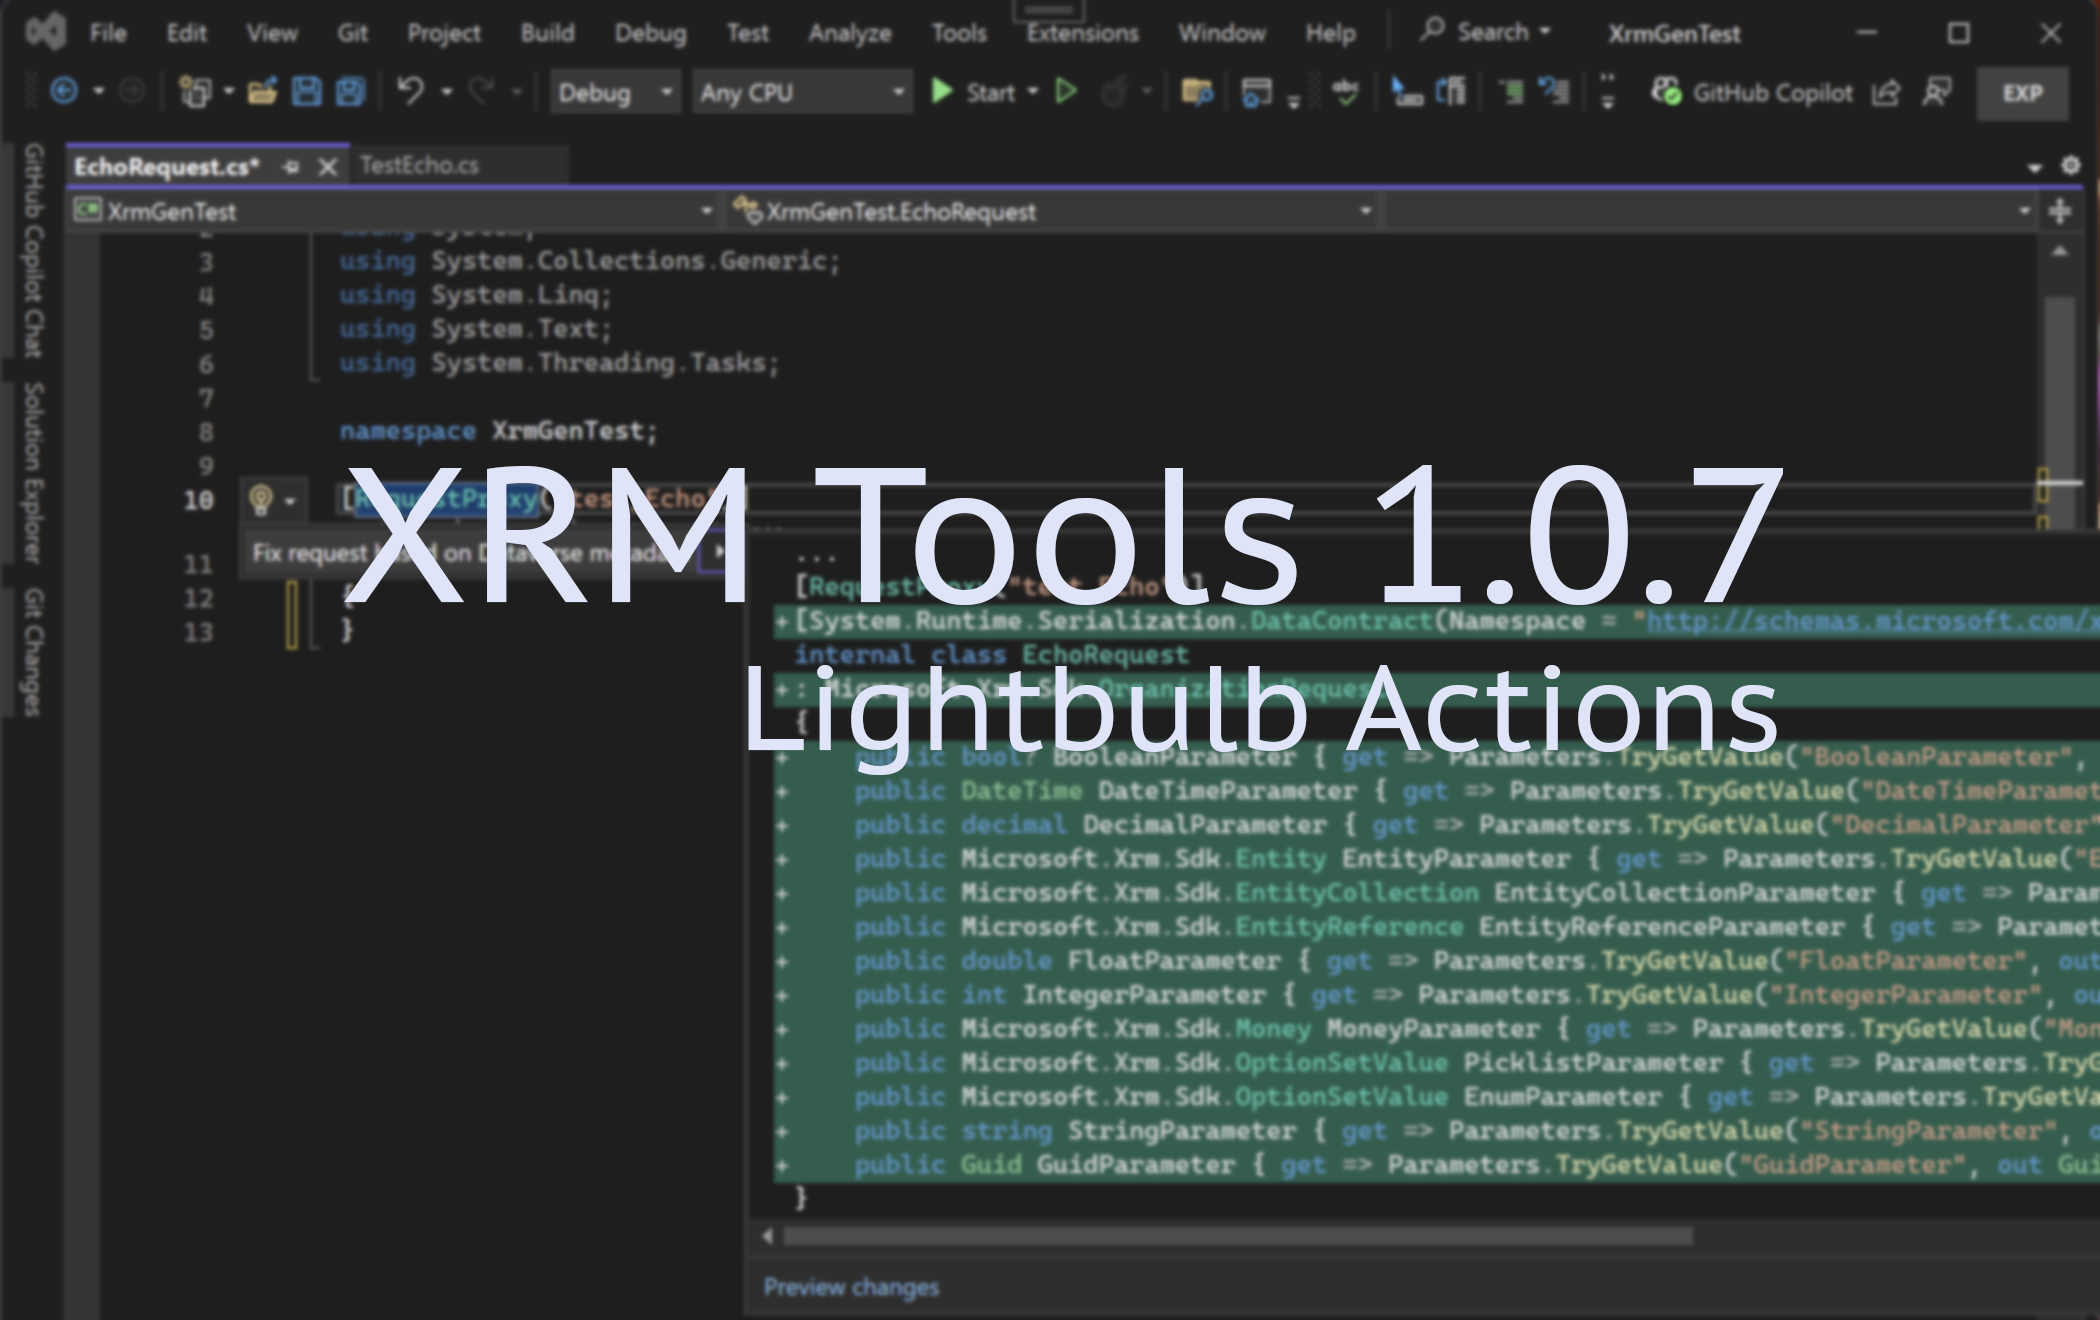This screenshot has width=2100, height=1320.
Task: Expand the lightbulb dropdown arrow
Action: (x=290, y=500)
